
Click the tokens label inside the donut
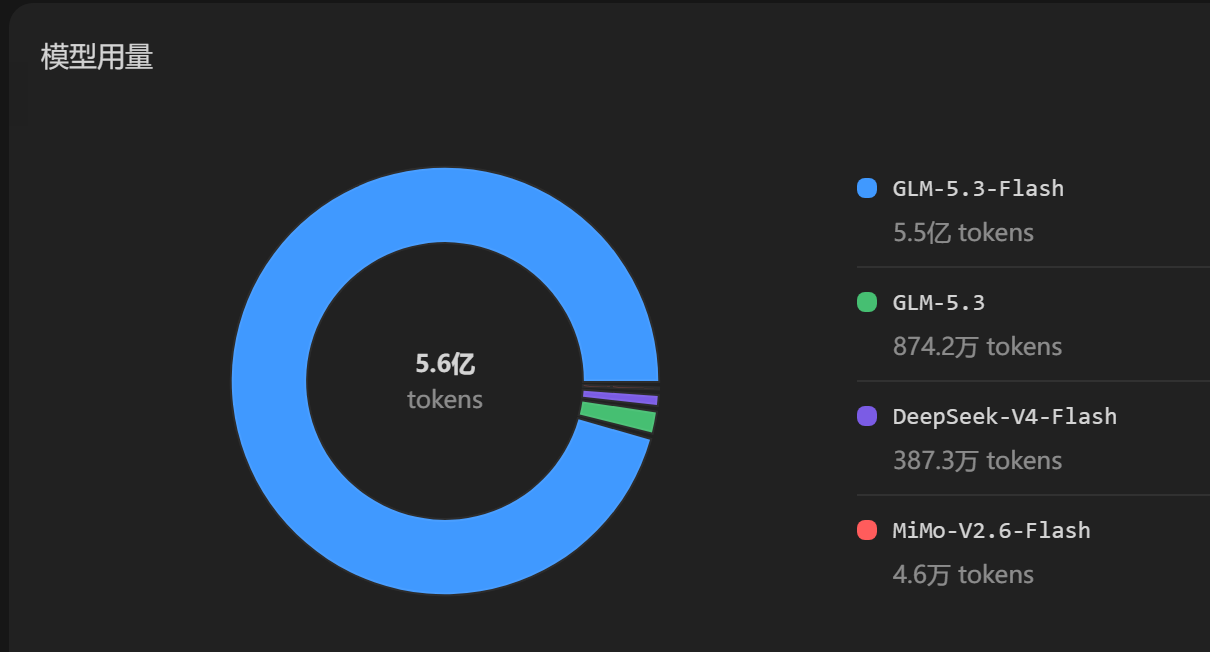(445, 400)
